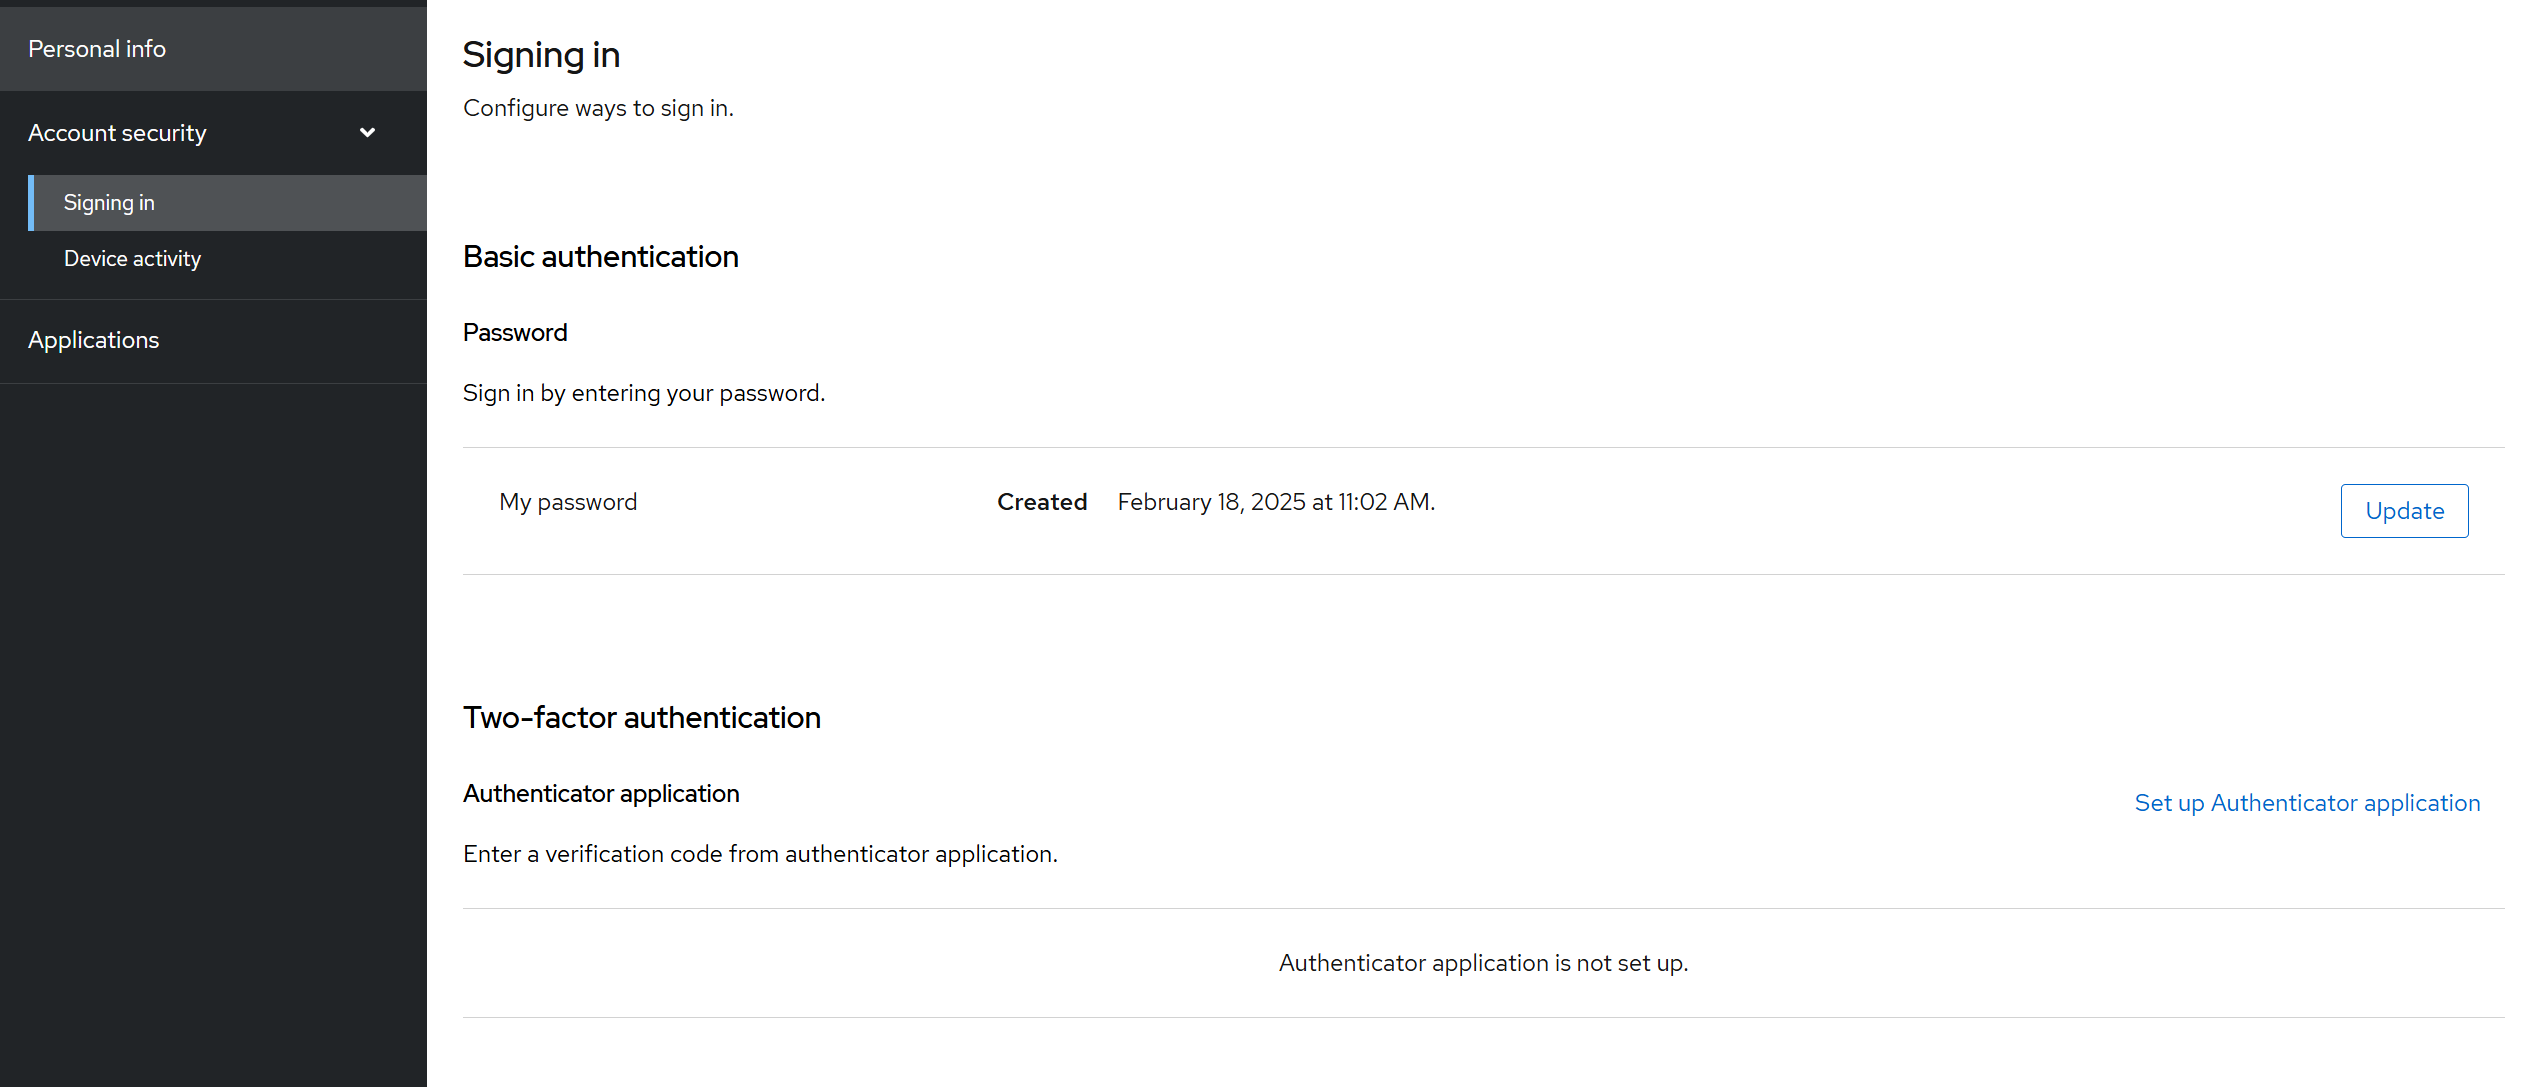Screen dimensions: 2527x1087
Task: Select Signing in sidebar item
Action: click(109, 203)
